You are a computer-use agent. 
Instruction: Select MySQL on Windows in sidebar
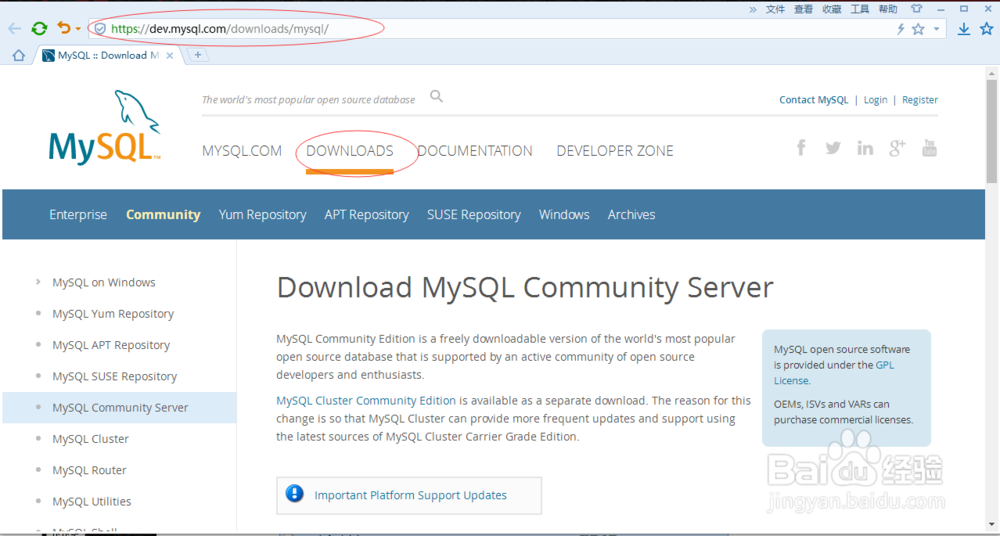pos(104,283)
